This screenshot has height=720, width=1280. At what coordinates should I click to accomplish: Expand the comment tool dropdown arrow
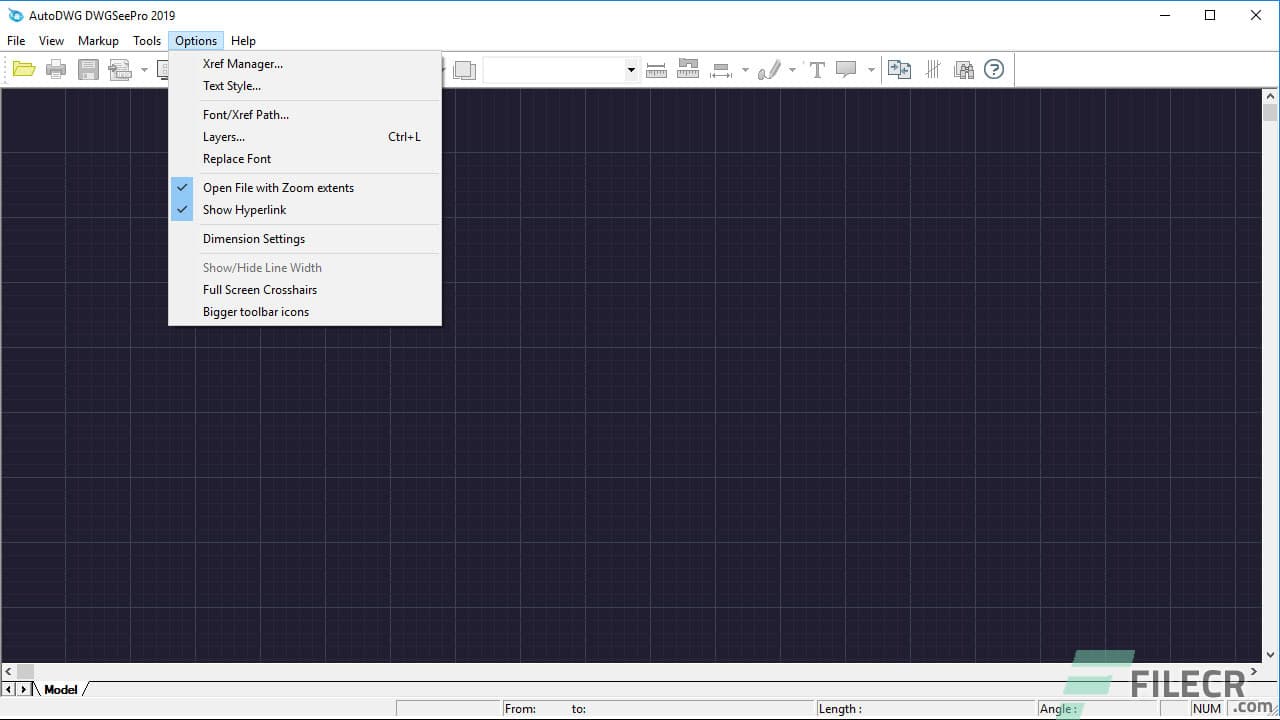pos(871,70)
